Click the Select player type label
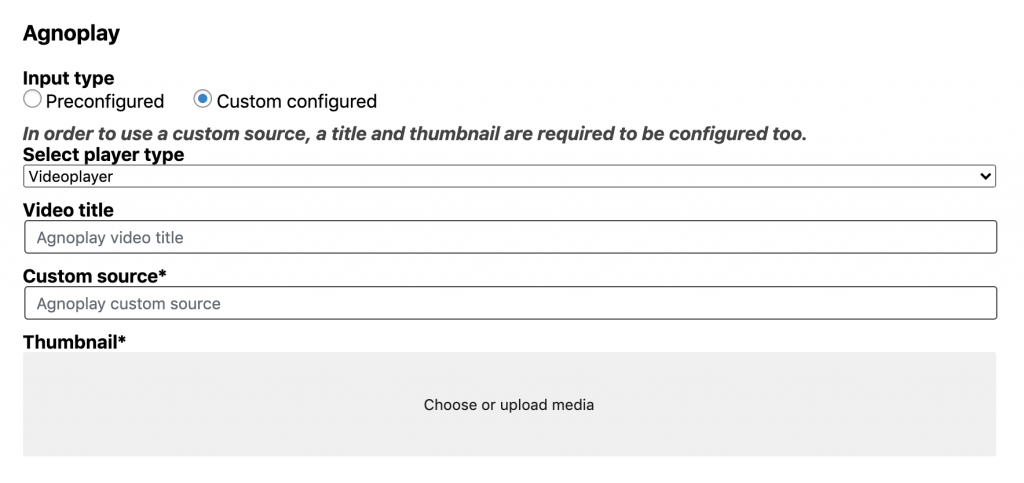The width and height of the screenshot is (1024, 483). pyautogui.click(x=103, y=155)
